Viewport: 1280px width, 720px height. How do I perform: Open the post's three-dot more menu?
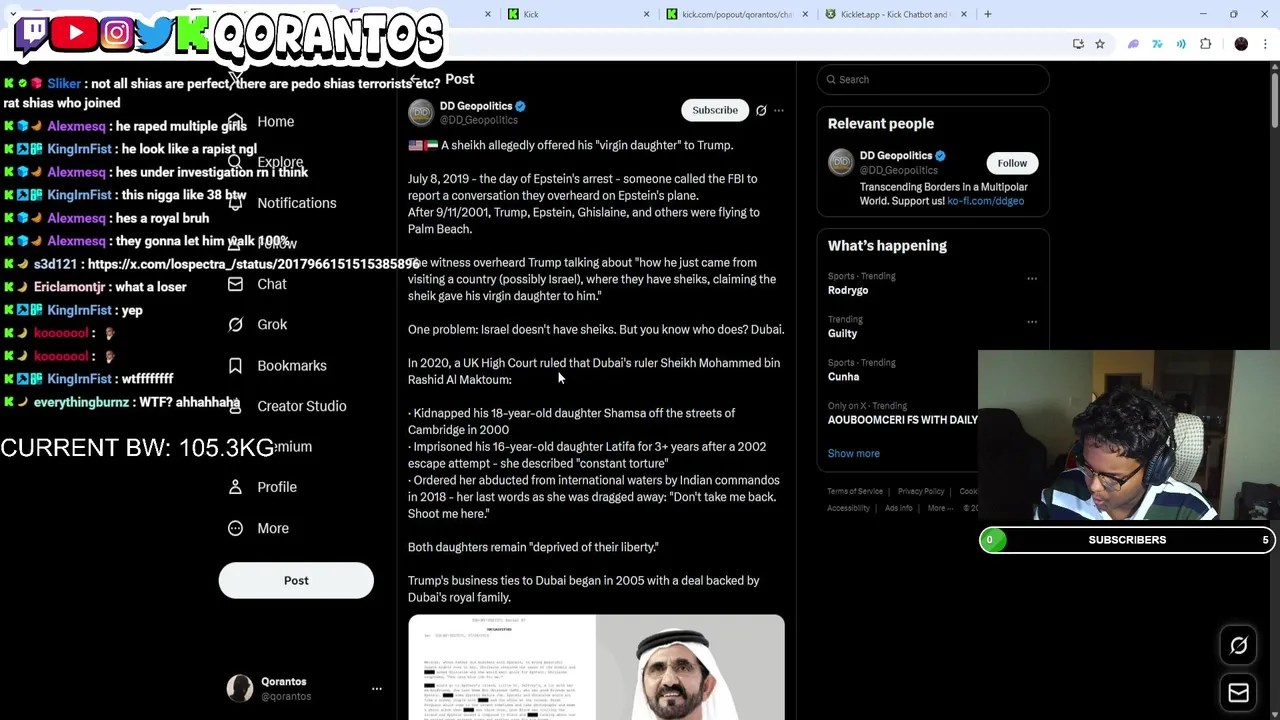point(779,110)
